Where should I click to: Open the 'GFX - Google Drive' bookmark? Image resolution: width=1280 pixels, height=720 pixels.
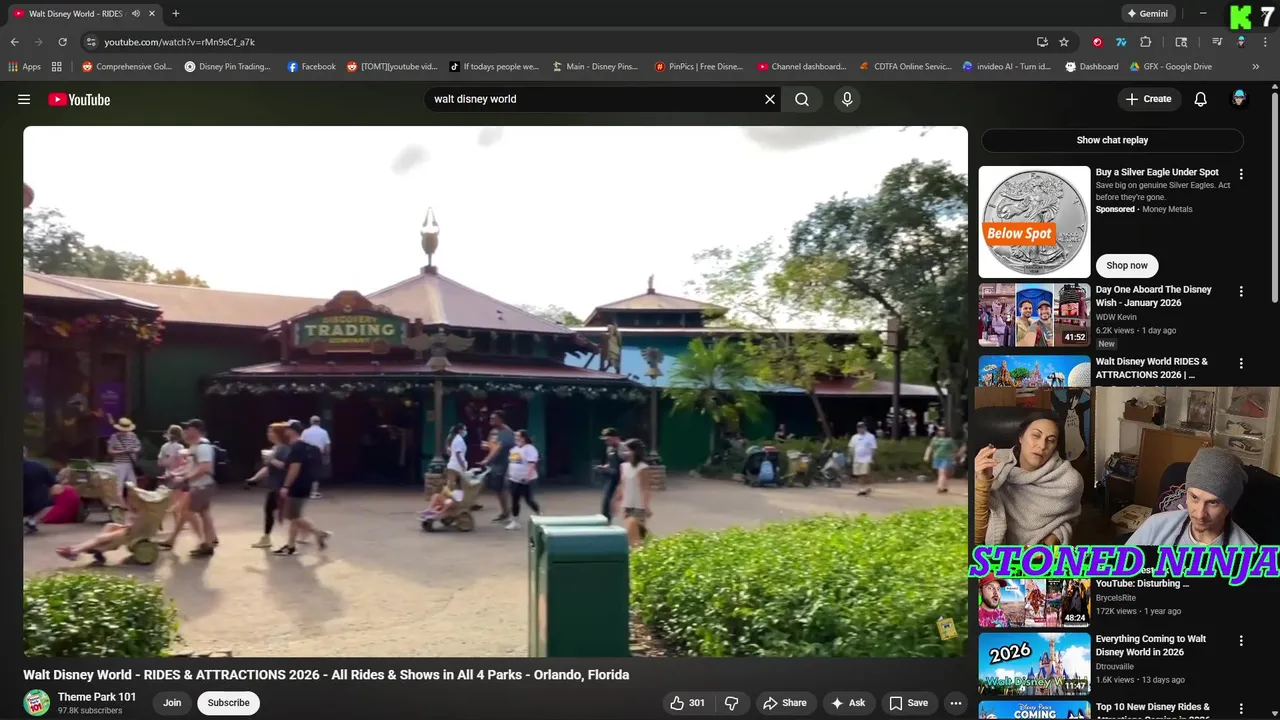point(1170,67)
